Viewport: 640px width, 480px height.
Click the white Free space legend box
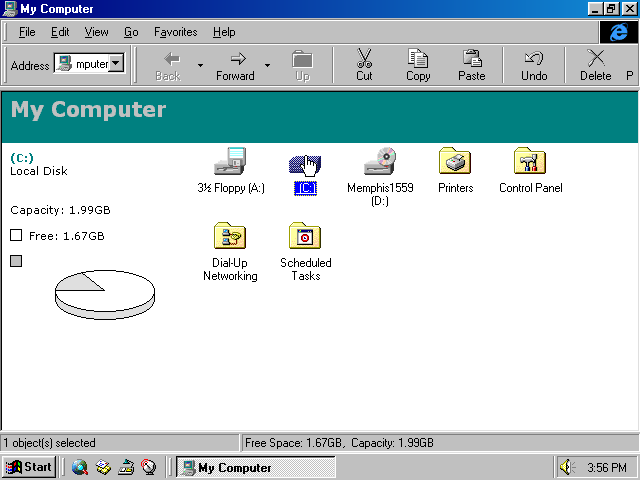click(x=16, y=235)
